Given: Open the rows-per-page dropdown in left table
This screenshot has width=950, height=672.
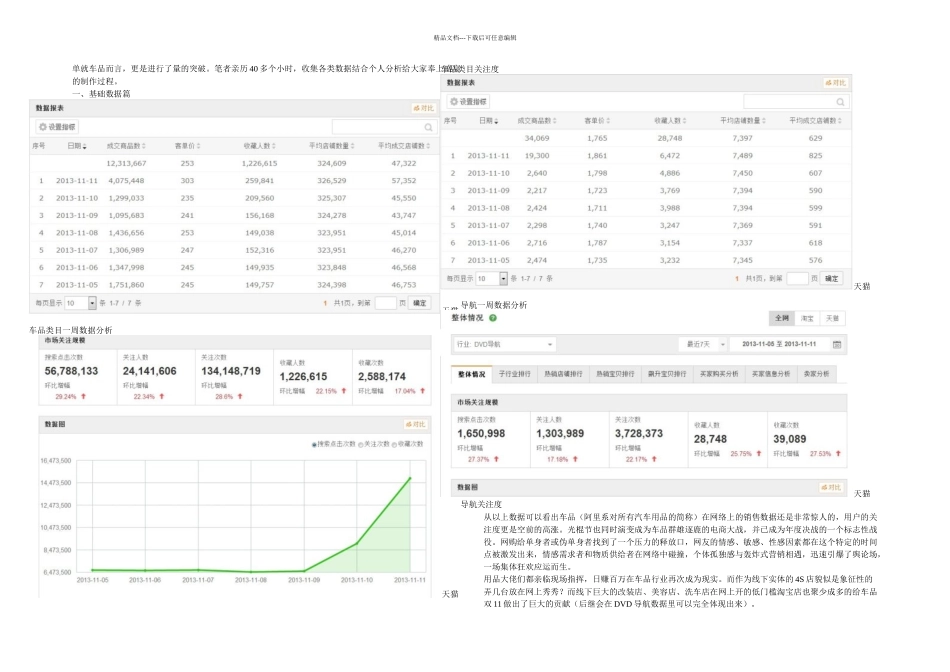Looking at the screenshot, I should click(92, 302).
